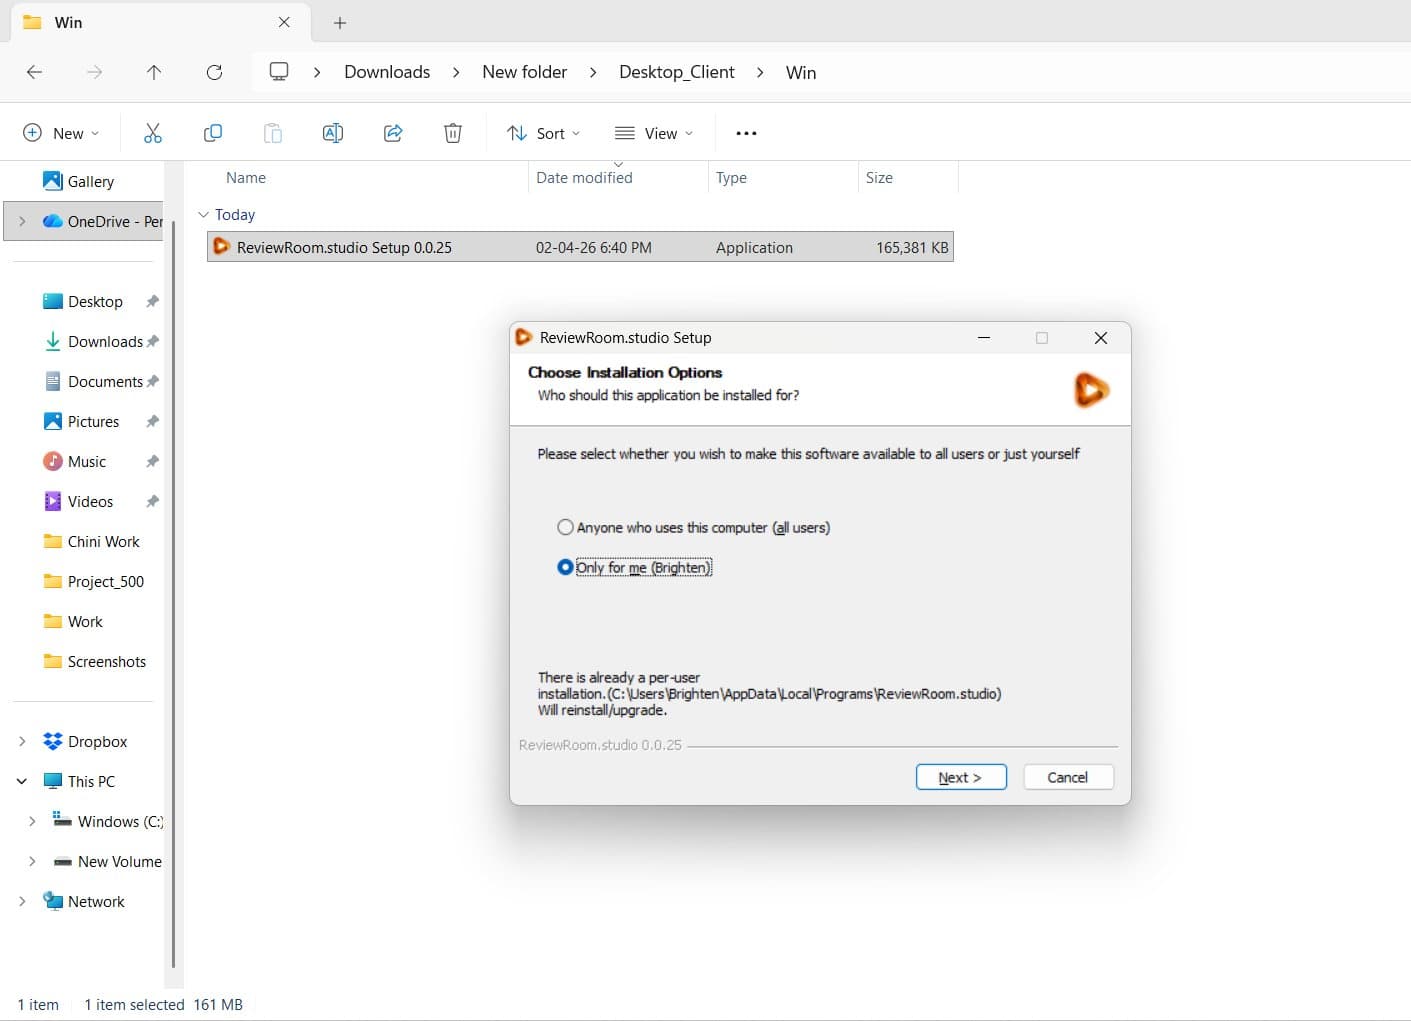
Task: Expand the OneDrive tree node
Action: tap(22, 221)
